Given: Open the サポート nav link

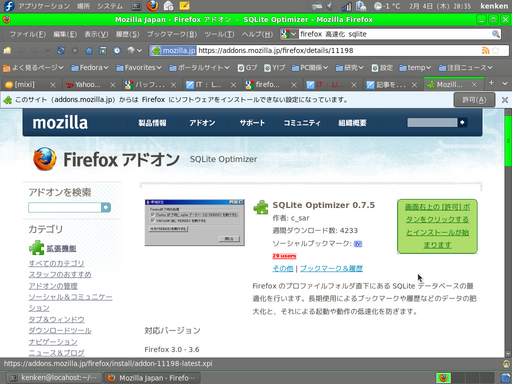Looking at the screenshot, I should (x=252, y=123).
